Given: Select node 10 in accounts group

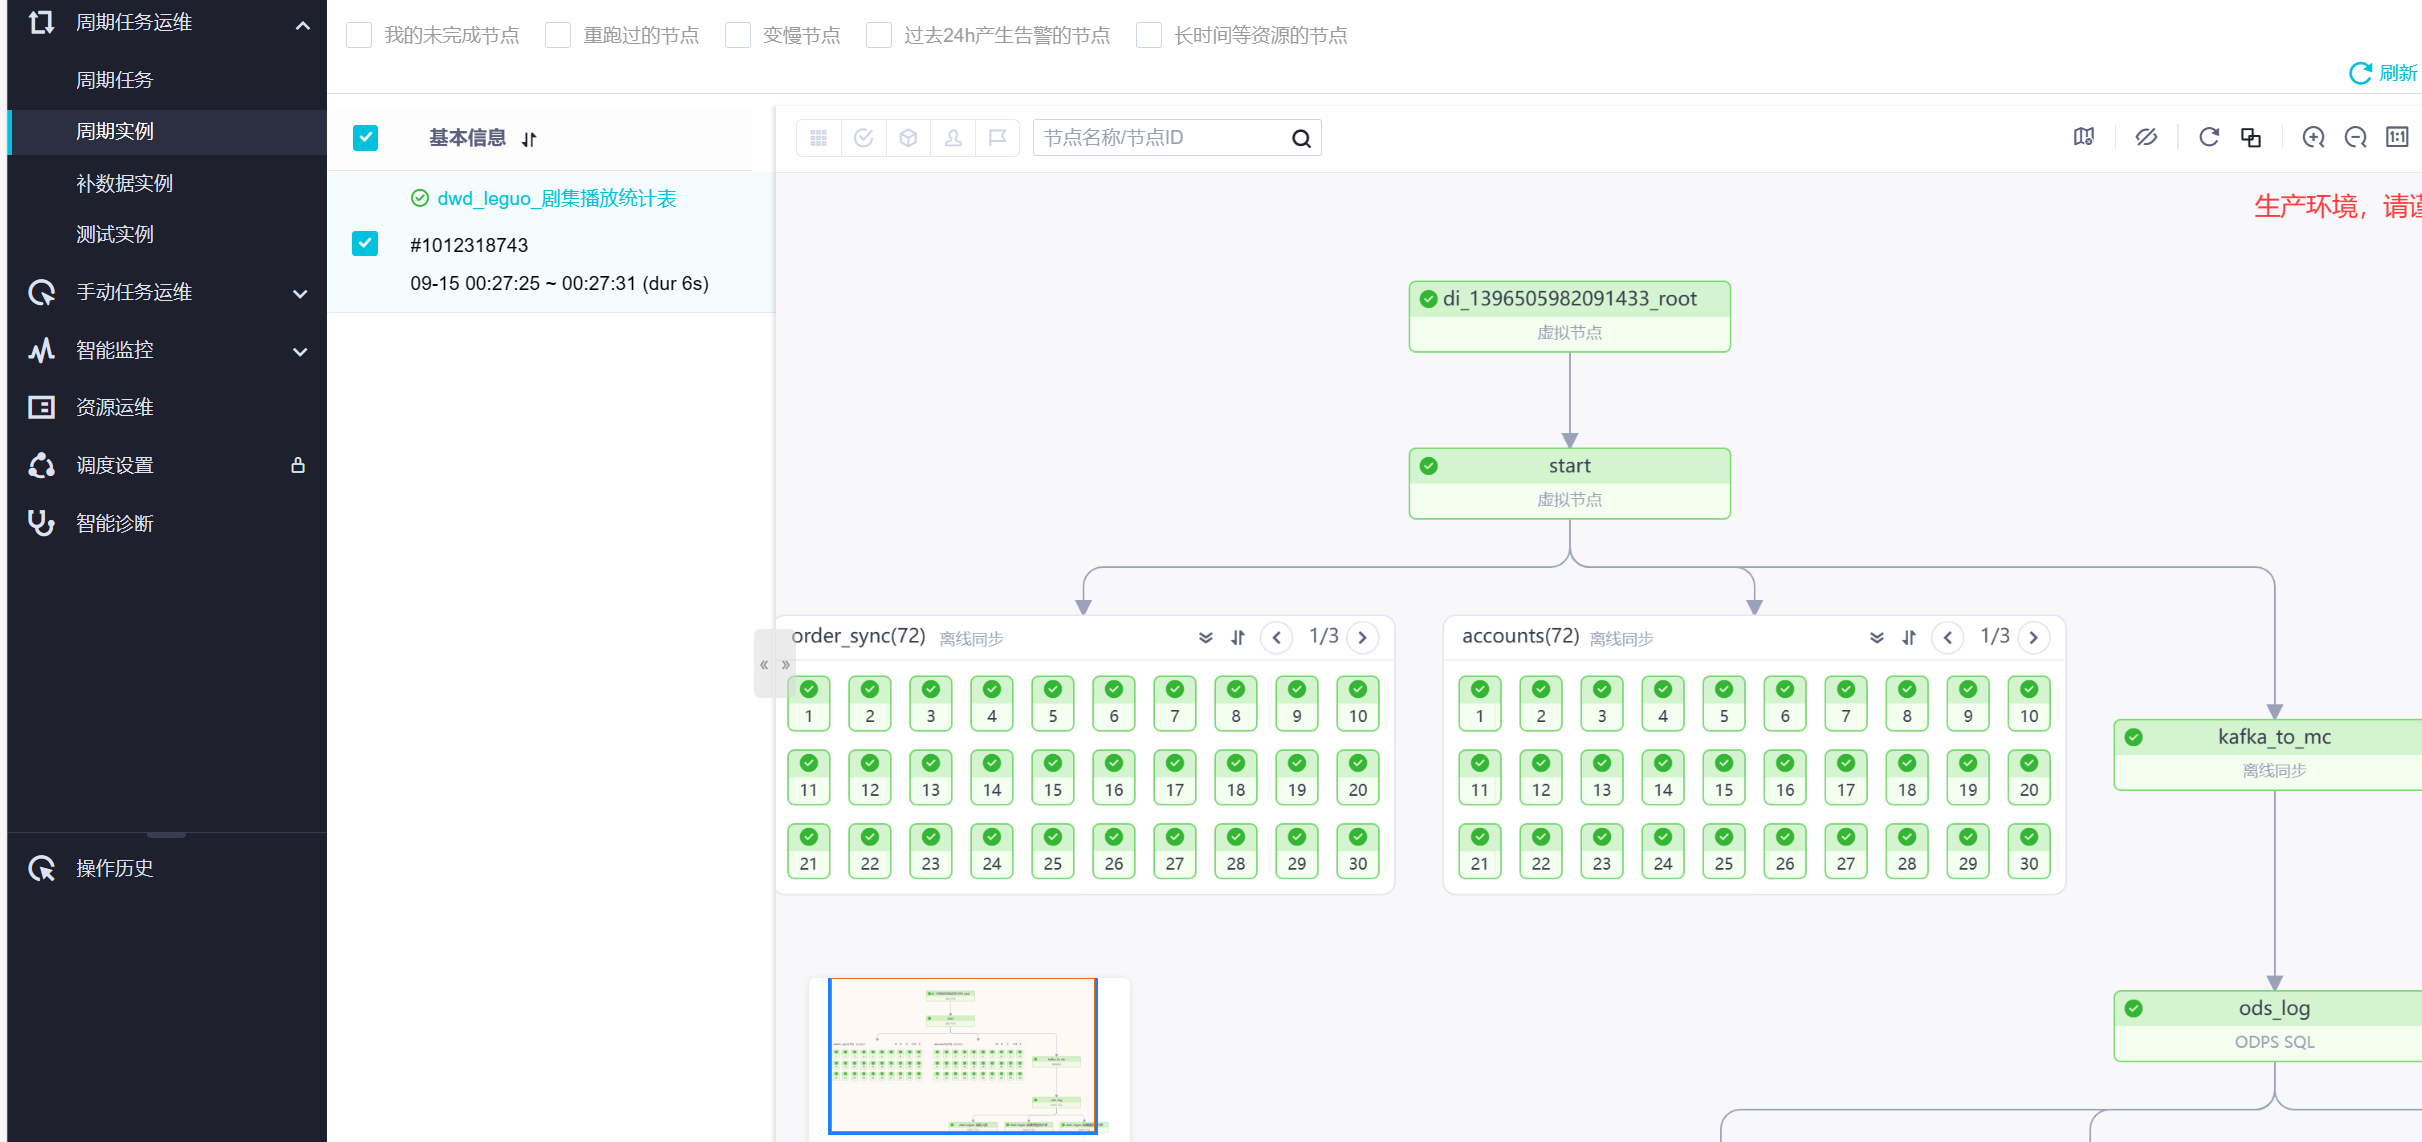Looking at the screenshot, I should click(2029, 703).
